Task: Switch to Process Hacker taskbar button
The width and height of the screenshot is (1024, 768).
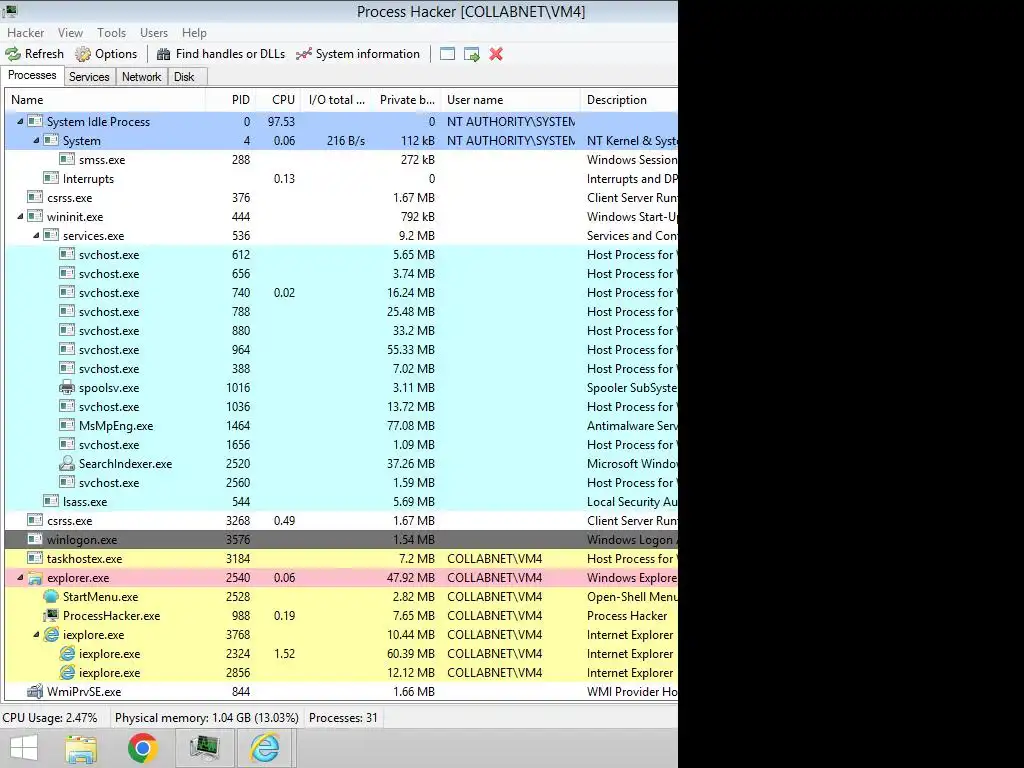Action: [205, 748]
